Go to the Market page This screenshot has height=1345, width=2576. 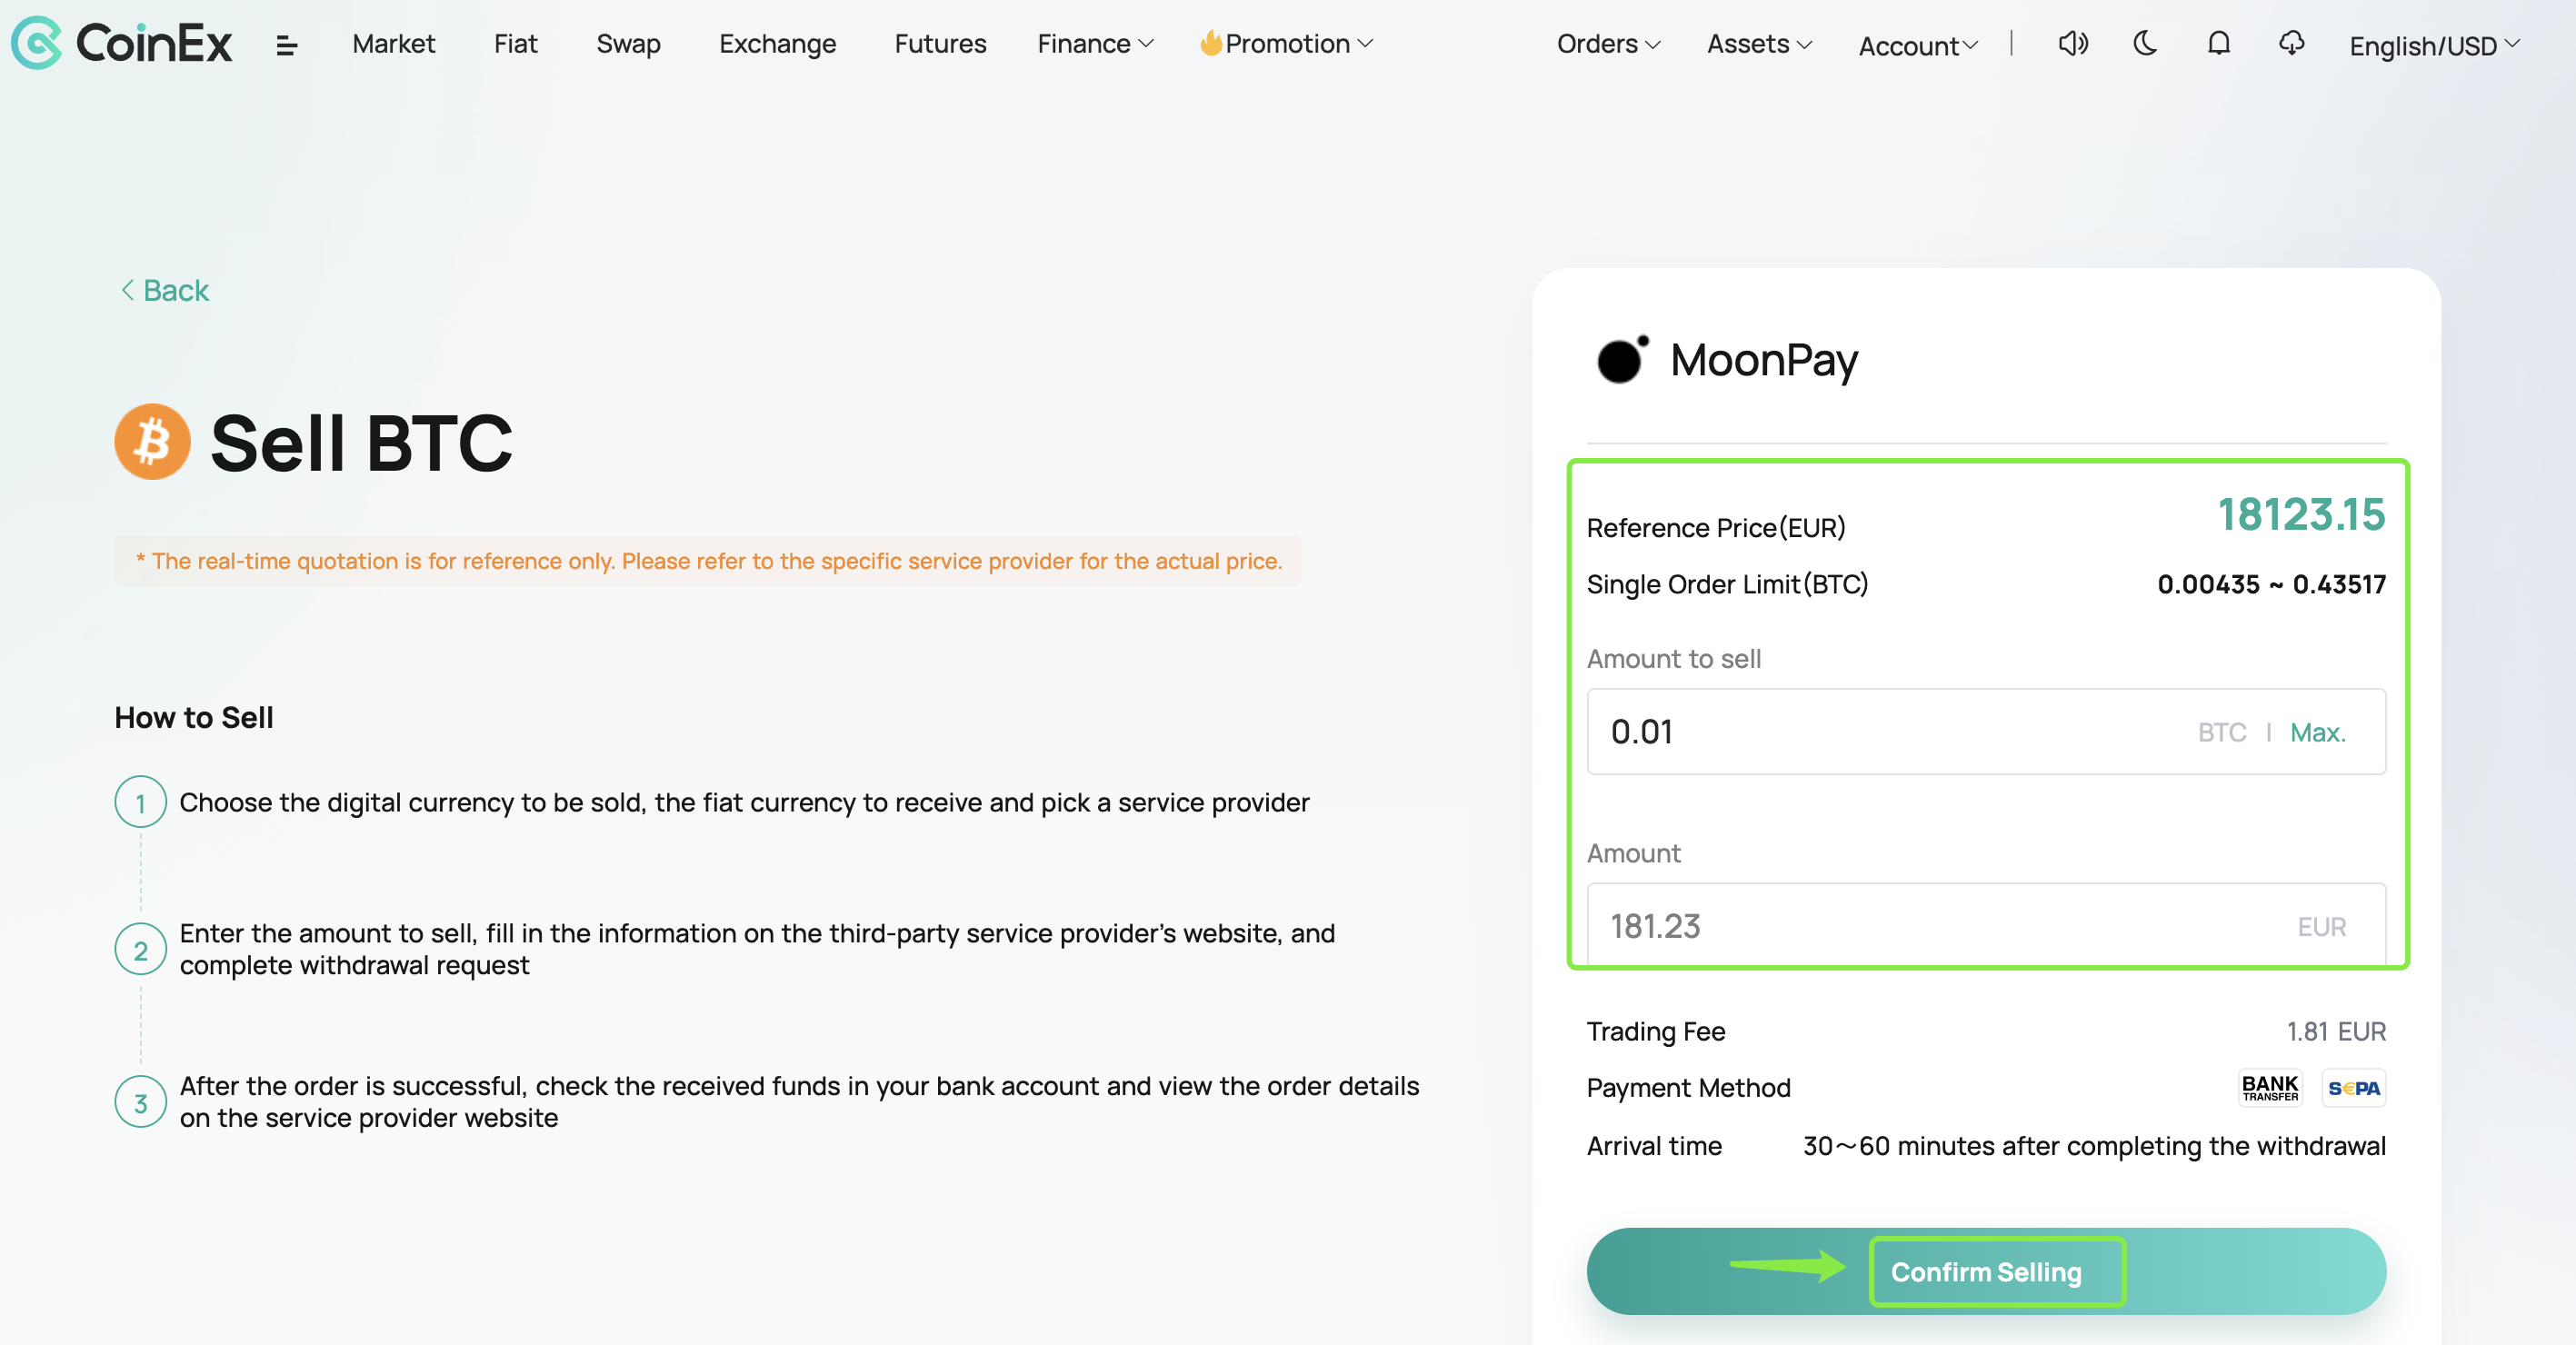point(394,44)
